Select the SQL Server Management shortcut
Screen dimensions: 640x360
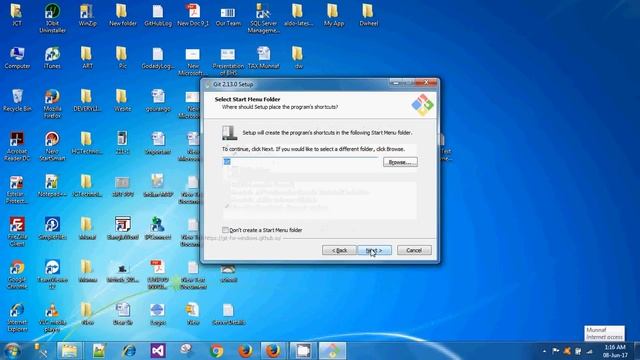[x=263, y=18]
